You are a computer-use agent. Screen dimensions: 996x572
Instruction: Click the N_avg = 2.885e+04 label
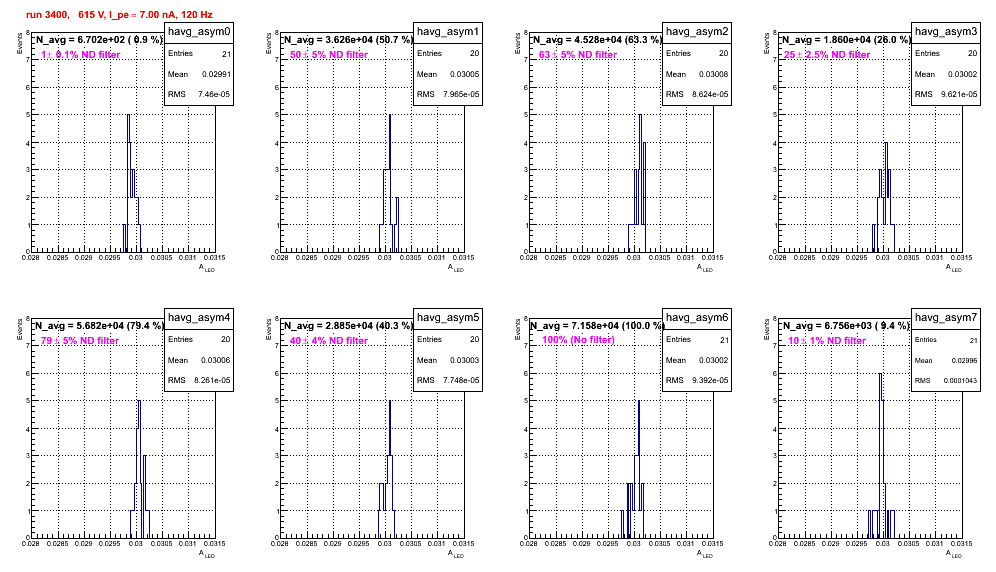tap(347, 325)
